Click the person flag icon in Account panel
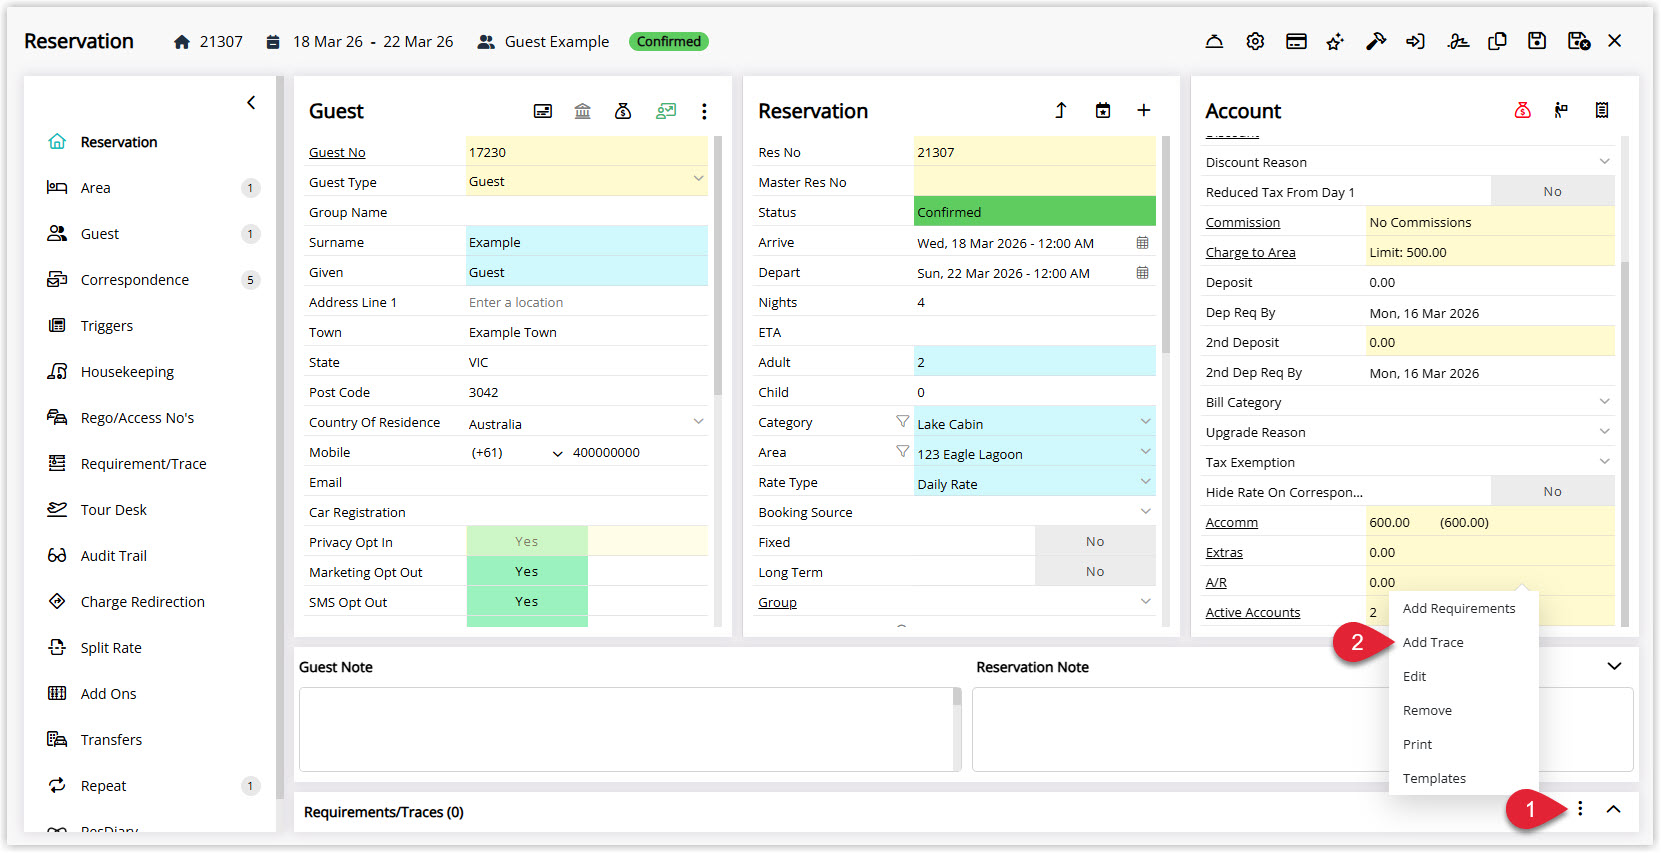Screen dimensions: 1661x853 coord(1561,110)
